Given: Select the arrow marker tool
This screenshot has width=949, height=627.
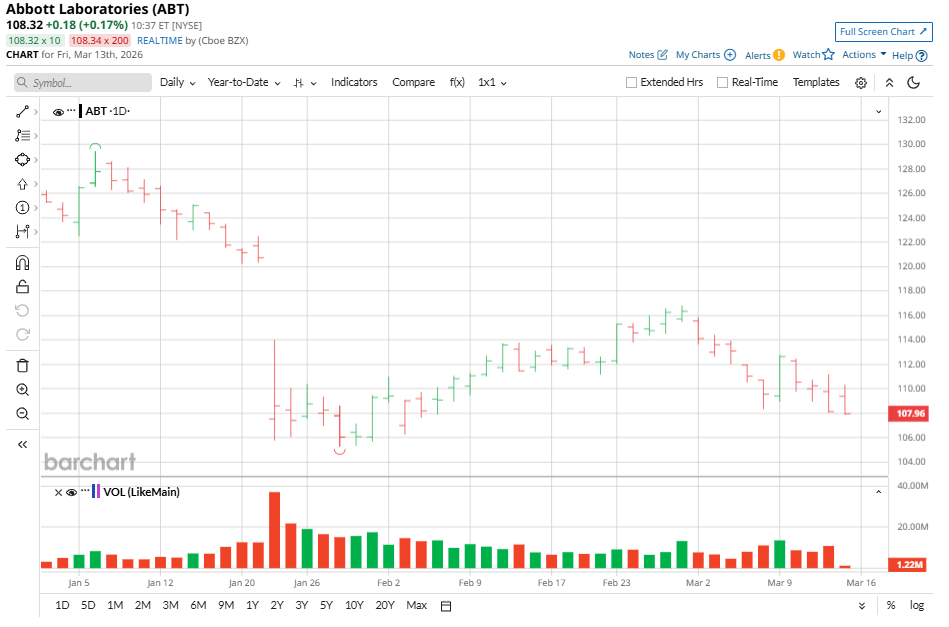Looking at the screenshot, I should tap(22, 184).
